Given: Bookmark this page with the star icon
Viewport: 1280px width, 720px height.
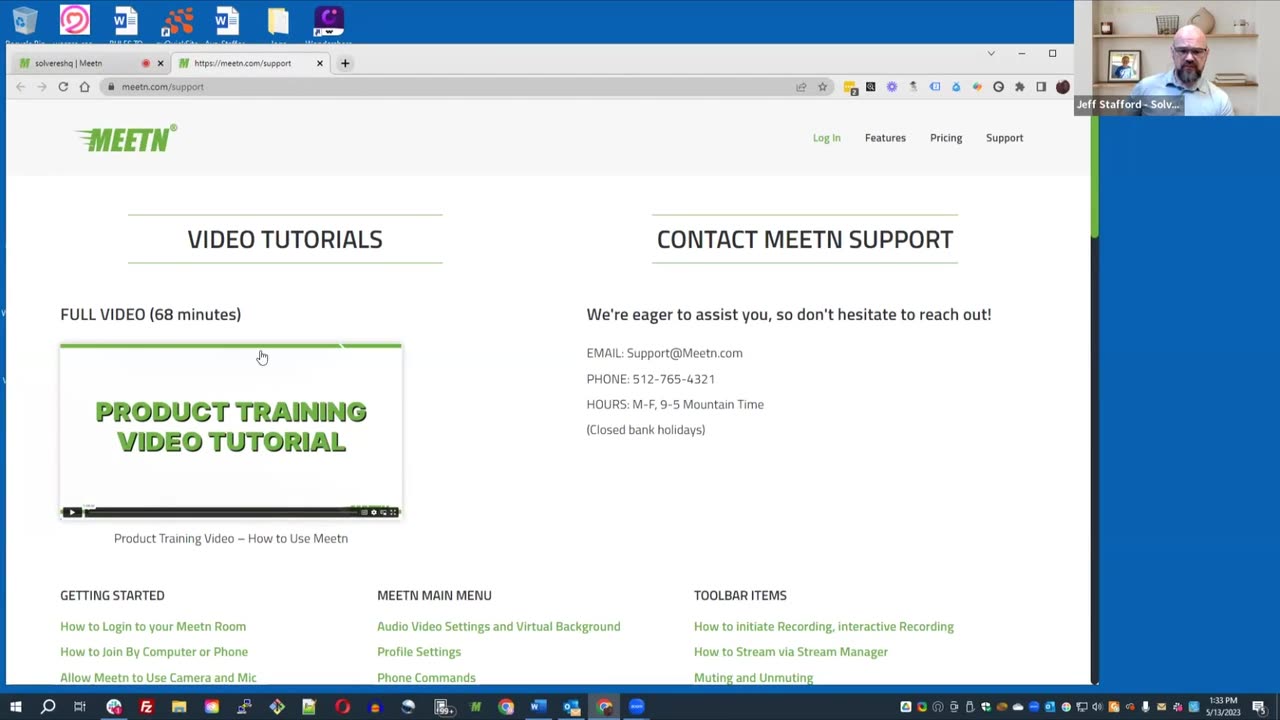Looking at the screenshot, I should click(x=822, y=87).
